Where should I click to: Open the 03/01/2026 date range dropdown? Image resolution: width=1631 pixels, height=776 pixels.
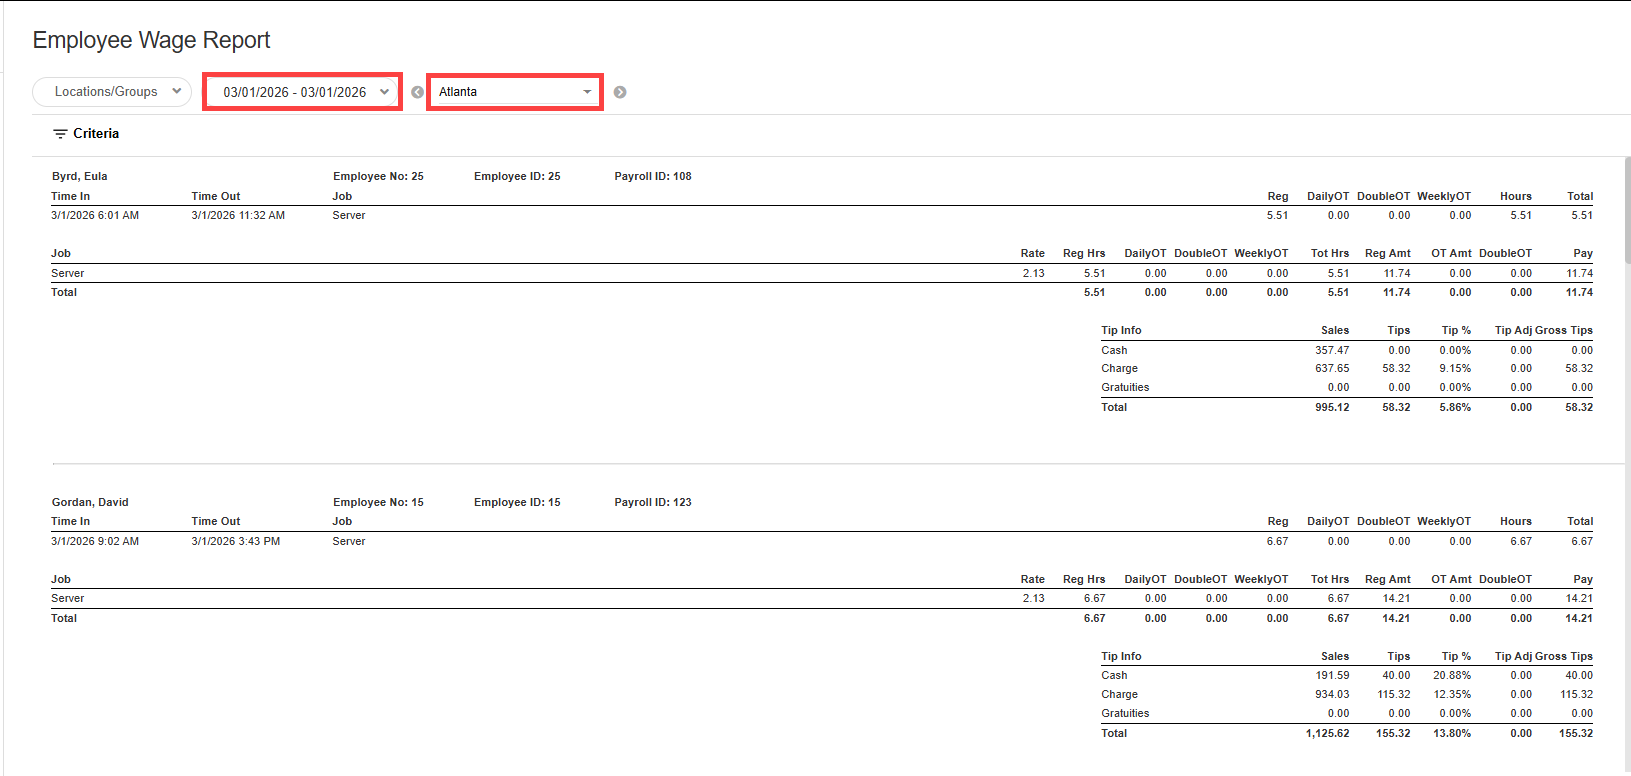(x=302, y=92)
